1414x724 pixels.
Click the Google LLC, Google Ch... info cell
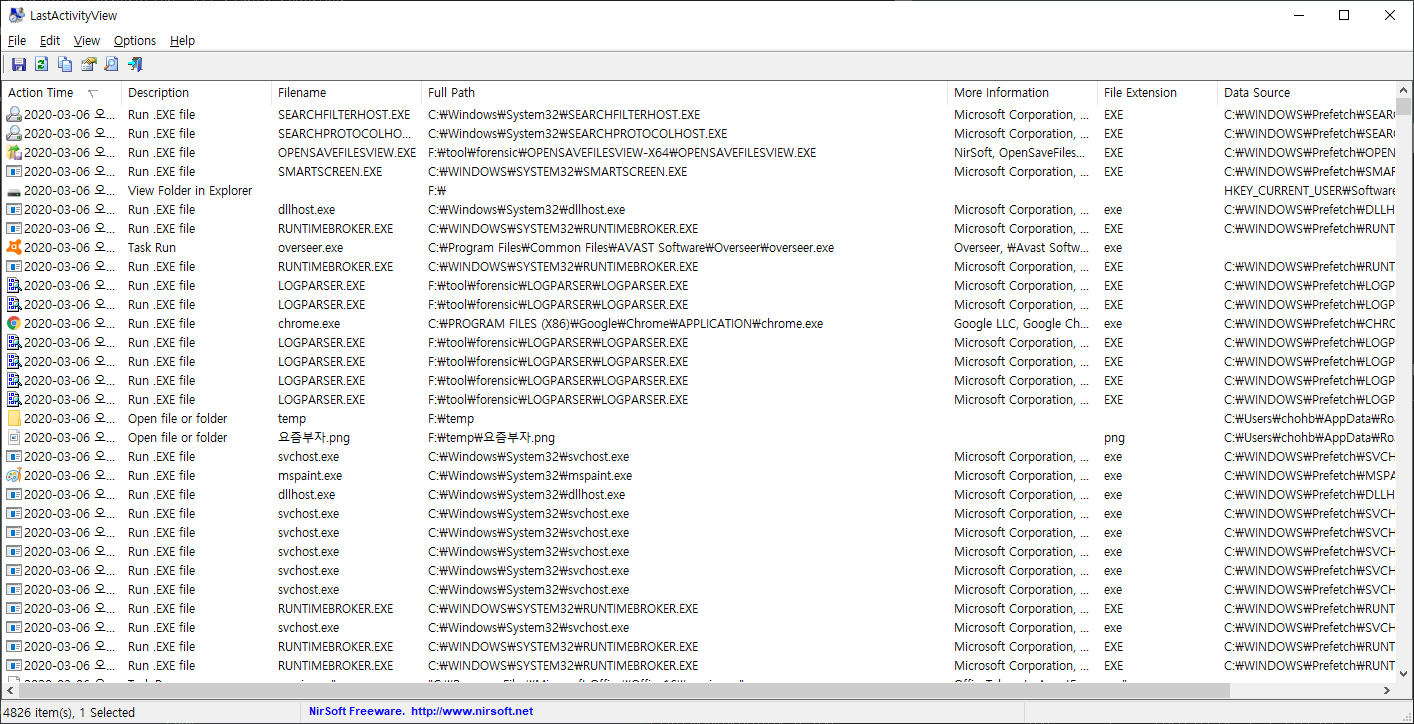coord(1022,324)
